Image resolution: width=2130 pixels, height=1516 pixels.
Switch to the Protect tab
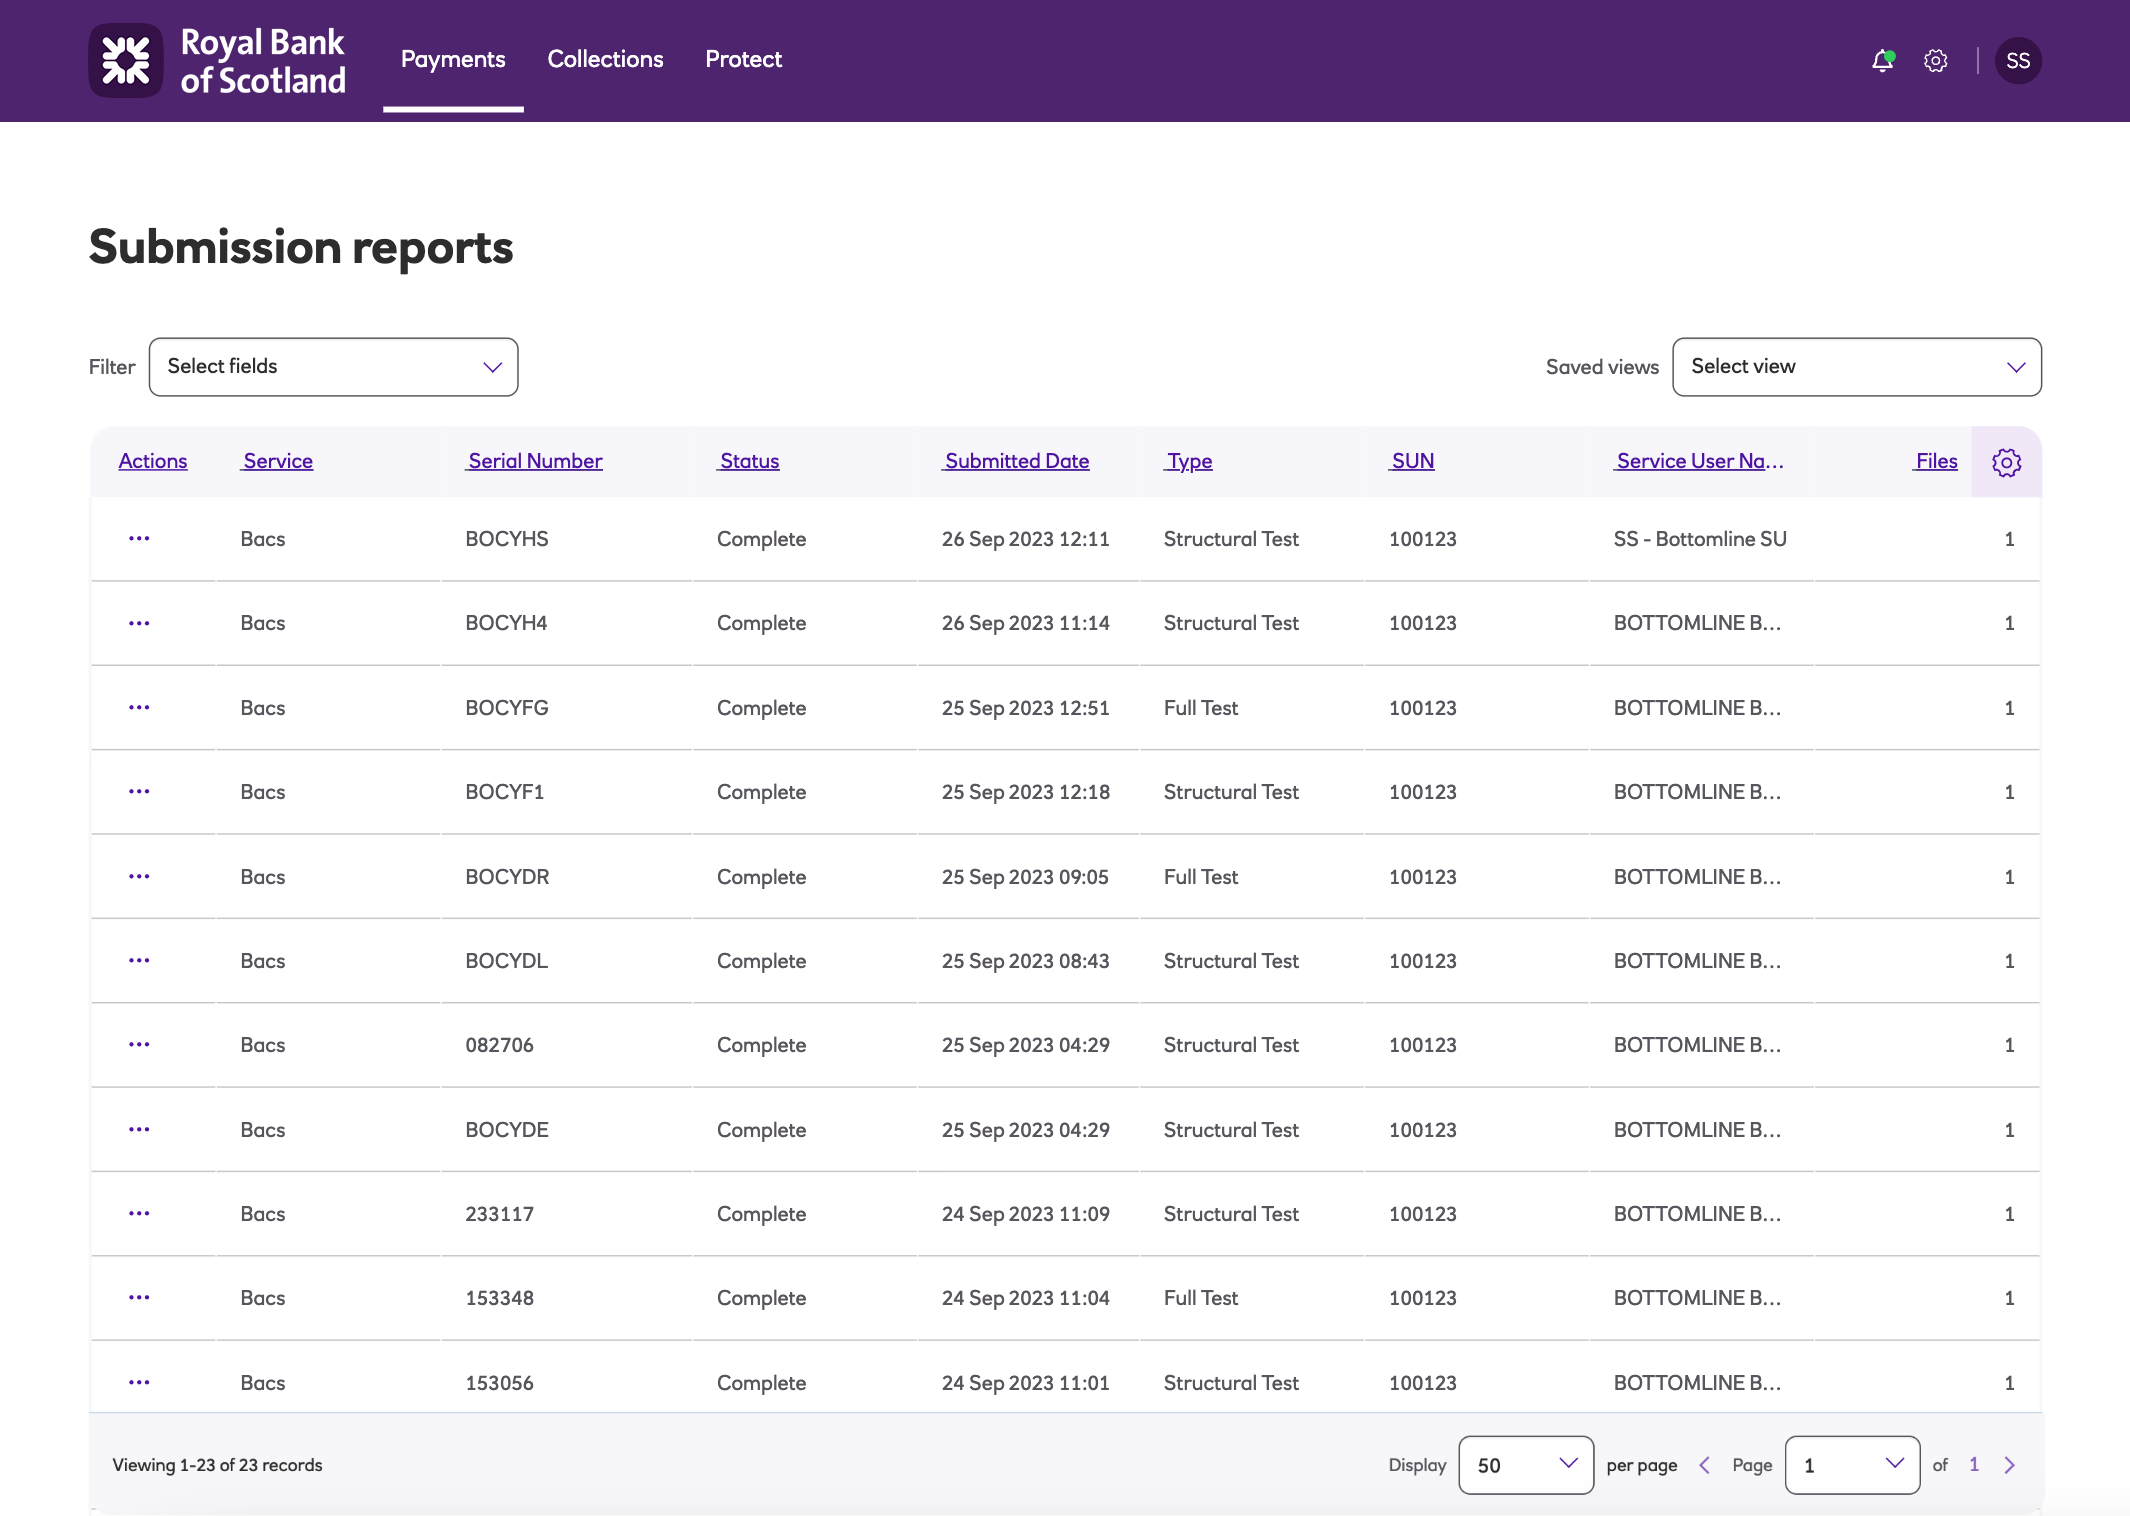743,60
